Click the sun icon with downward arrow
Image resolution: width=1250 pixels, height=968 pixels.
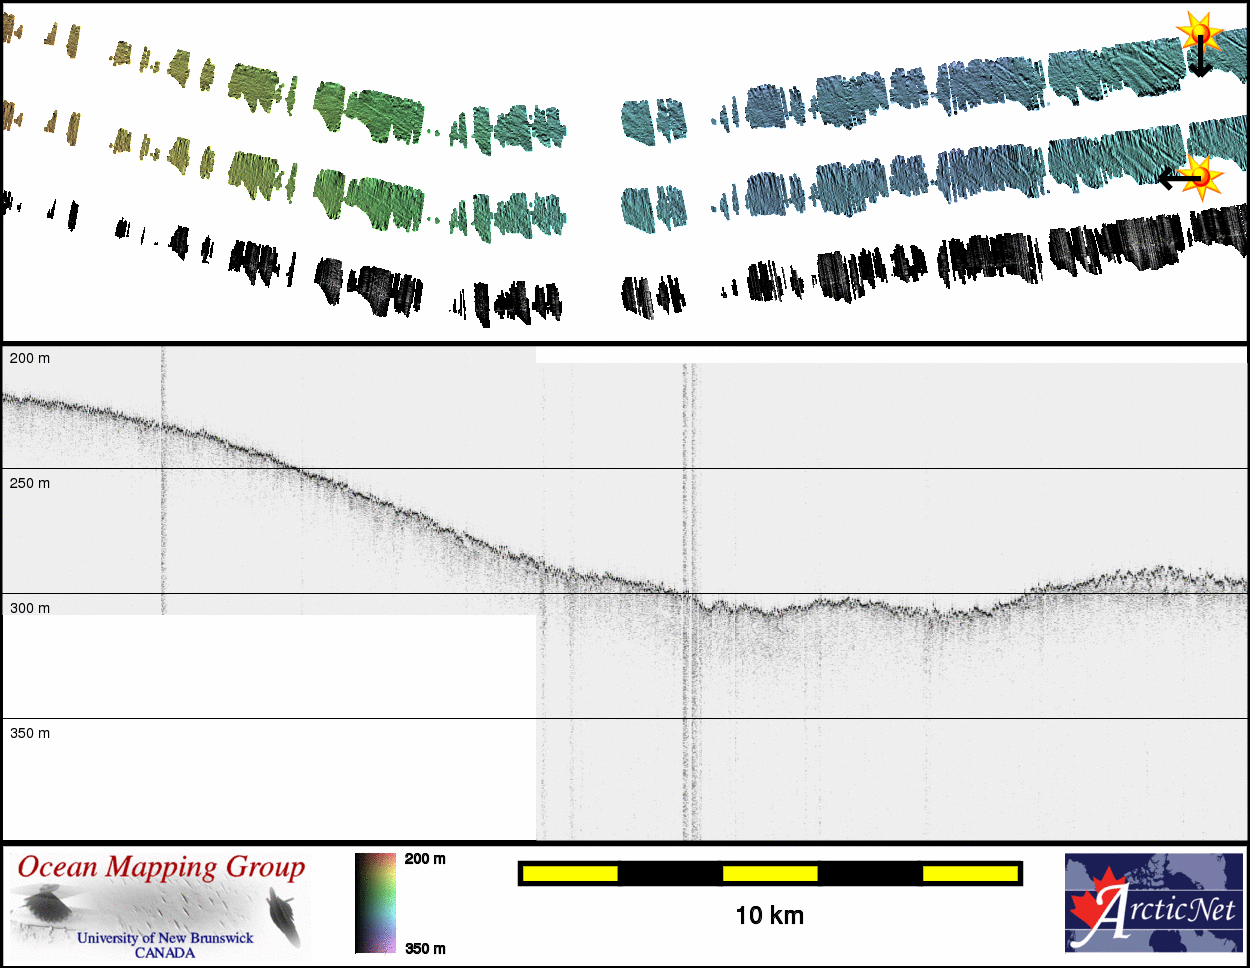[x=1199, y=38]
